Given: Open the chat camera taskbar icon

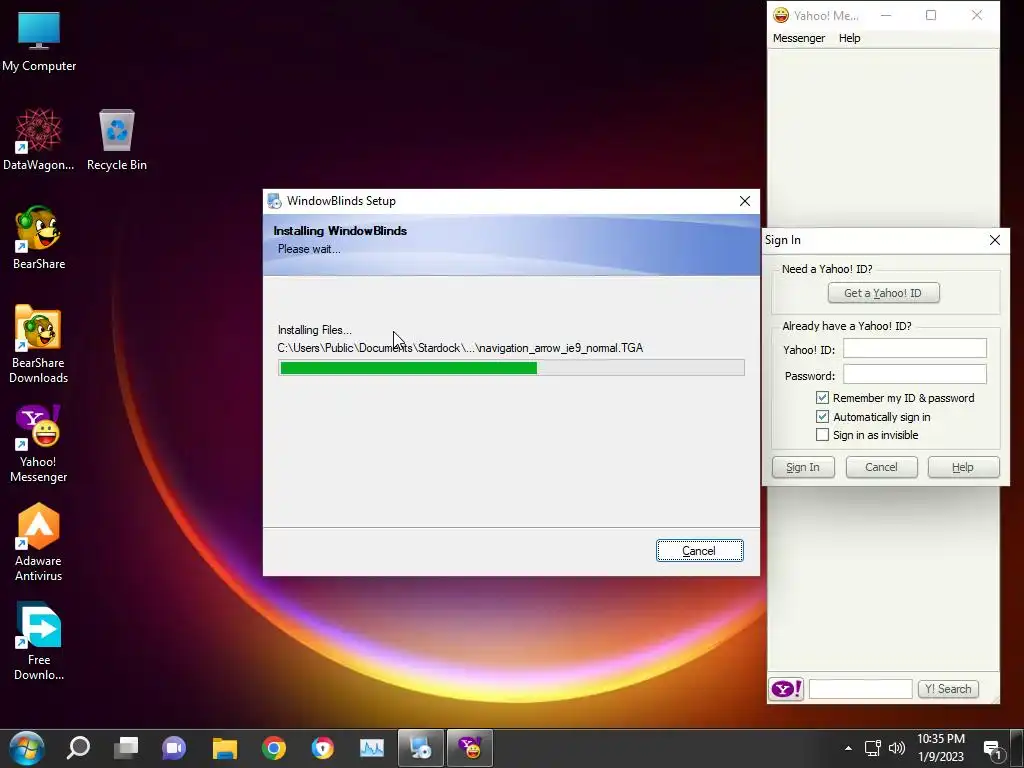Looking at the screenshot, I should coord(174,748).
